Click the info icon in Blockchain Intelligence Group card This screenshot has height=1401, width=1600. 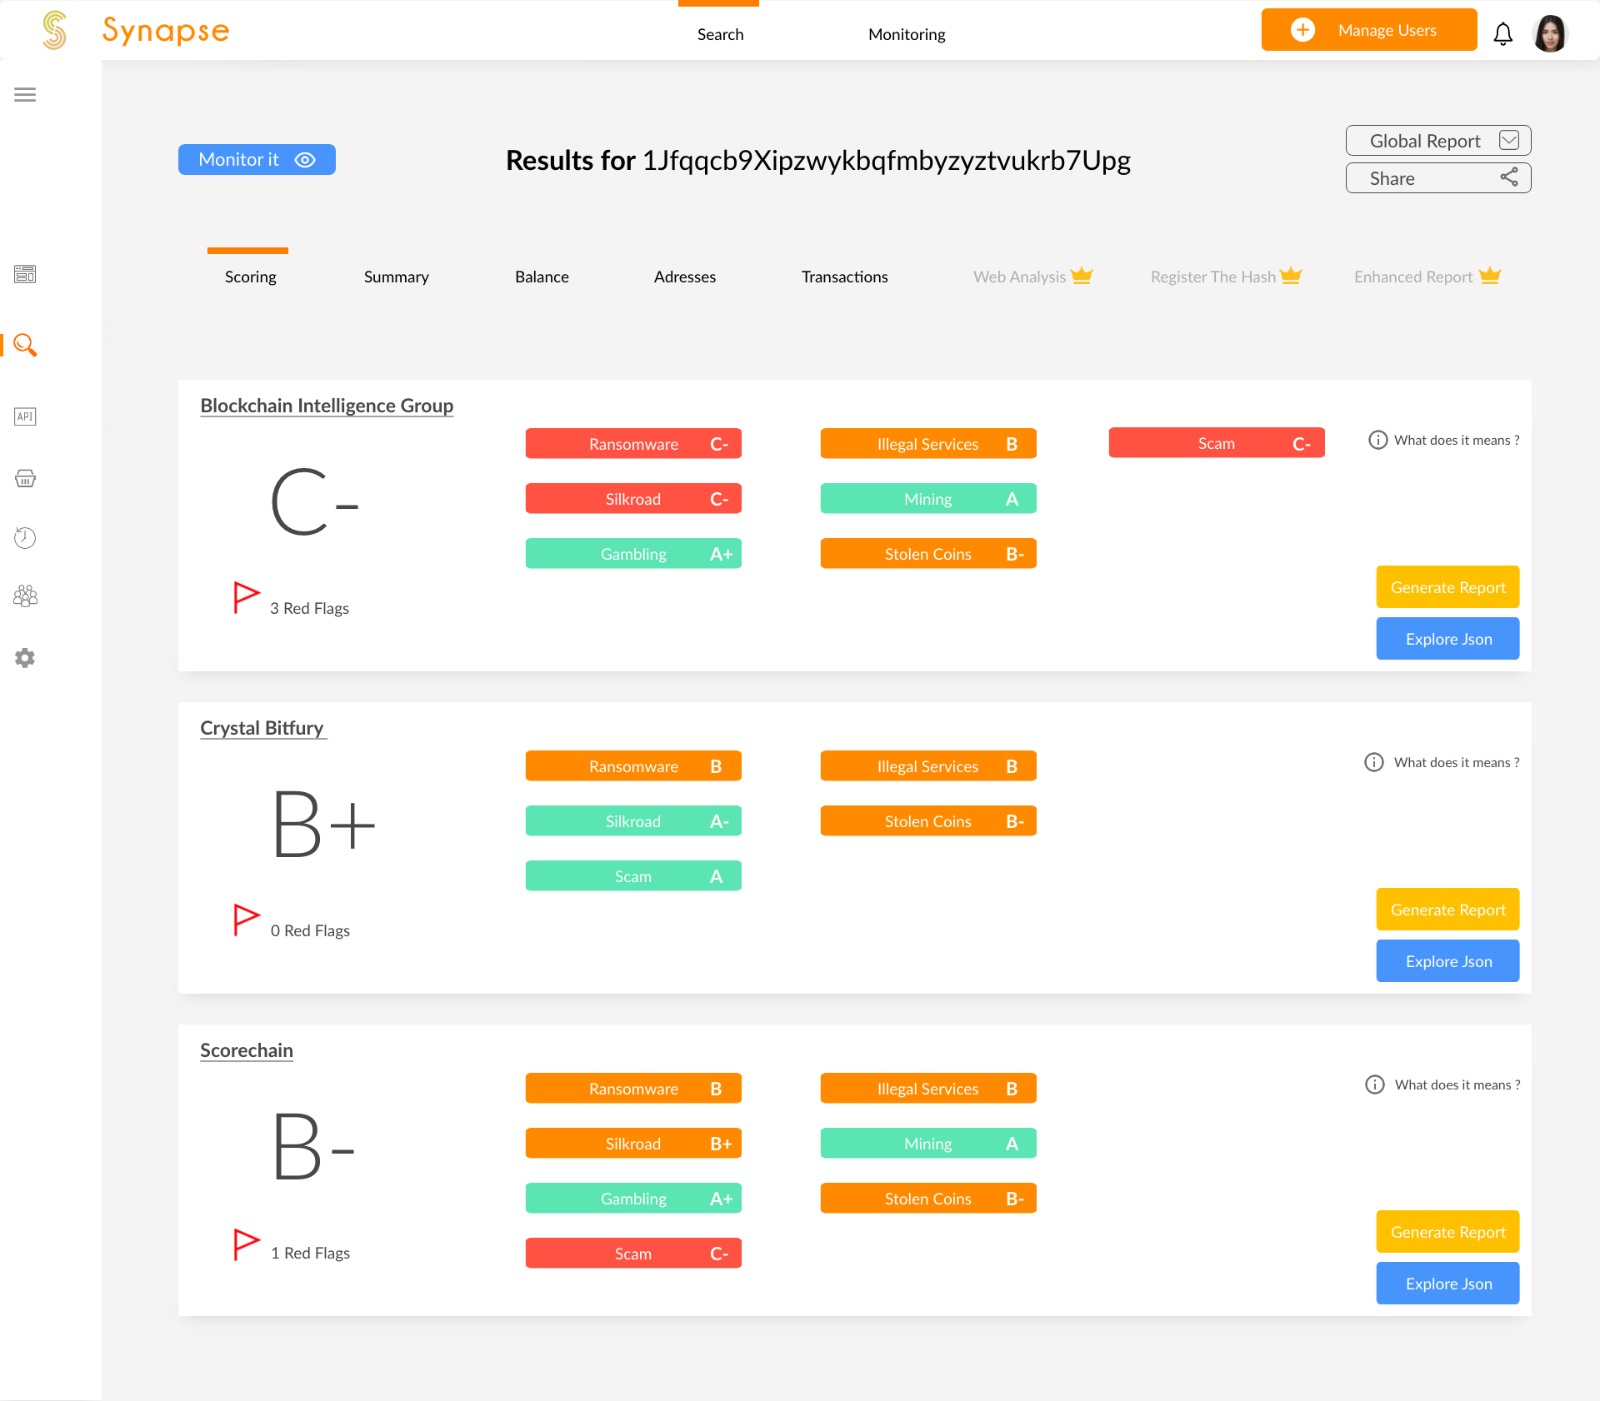pyautogui.click(x=1378, y=440)
